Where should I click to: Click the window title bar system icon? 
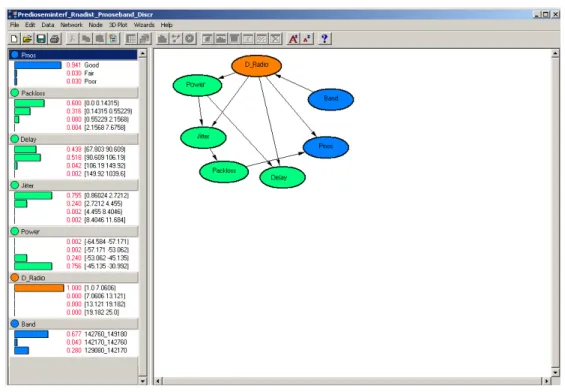point(13,14)
